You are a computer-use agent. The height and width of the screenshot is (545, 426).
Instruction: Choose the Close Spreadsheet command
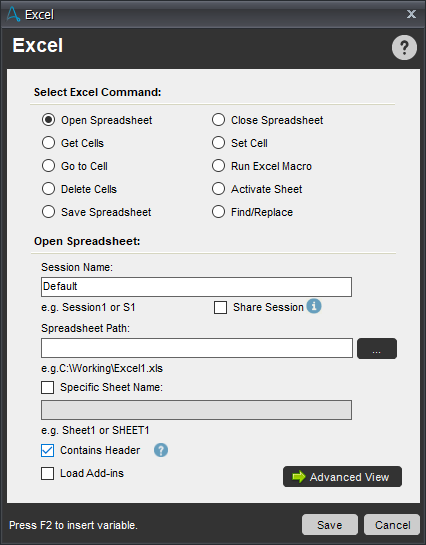click(x=218, y=120)
